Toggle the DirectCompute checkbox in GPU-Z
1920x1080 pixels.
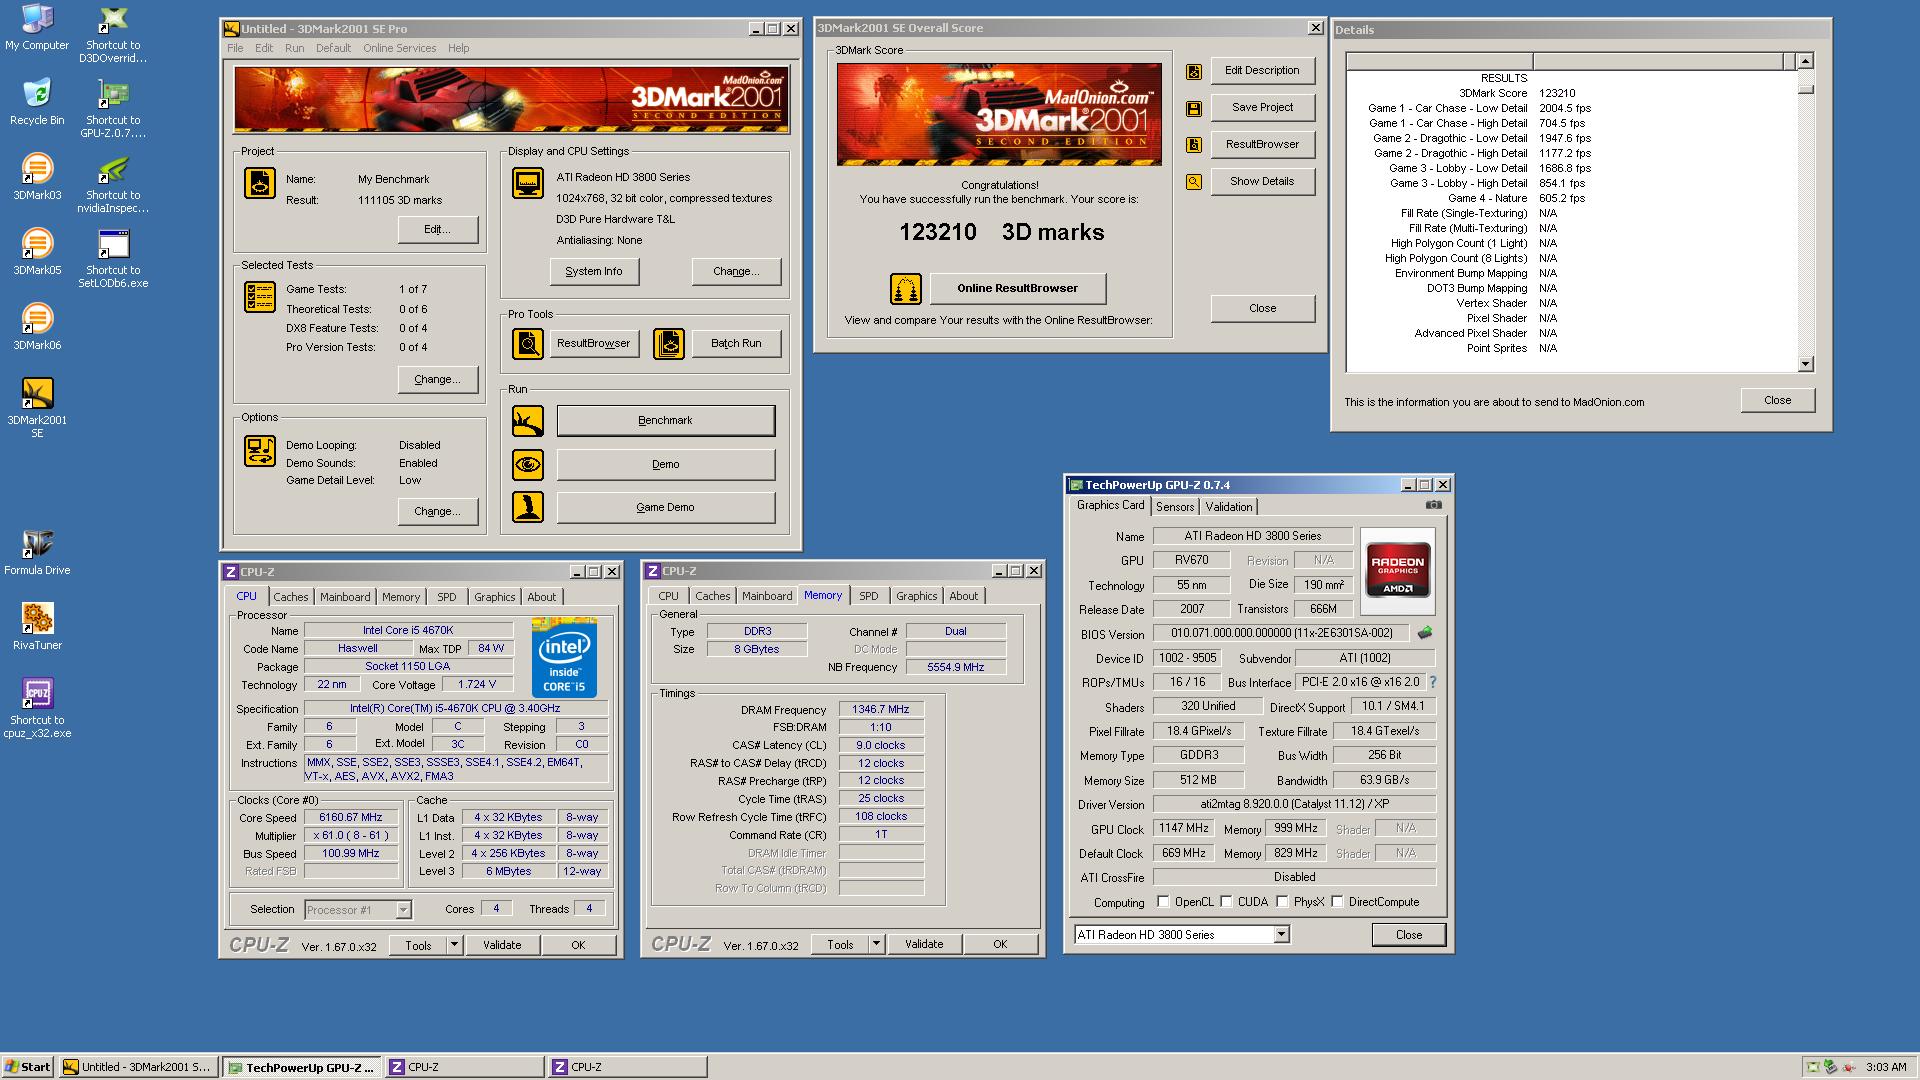(1337, 902)
